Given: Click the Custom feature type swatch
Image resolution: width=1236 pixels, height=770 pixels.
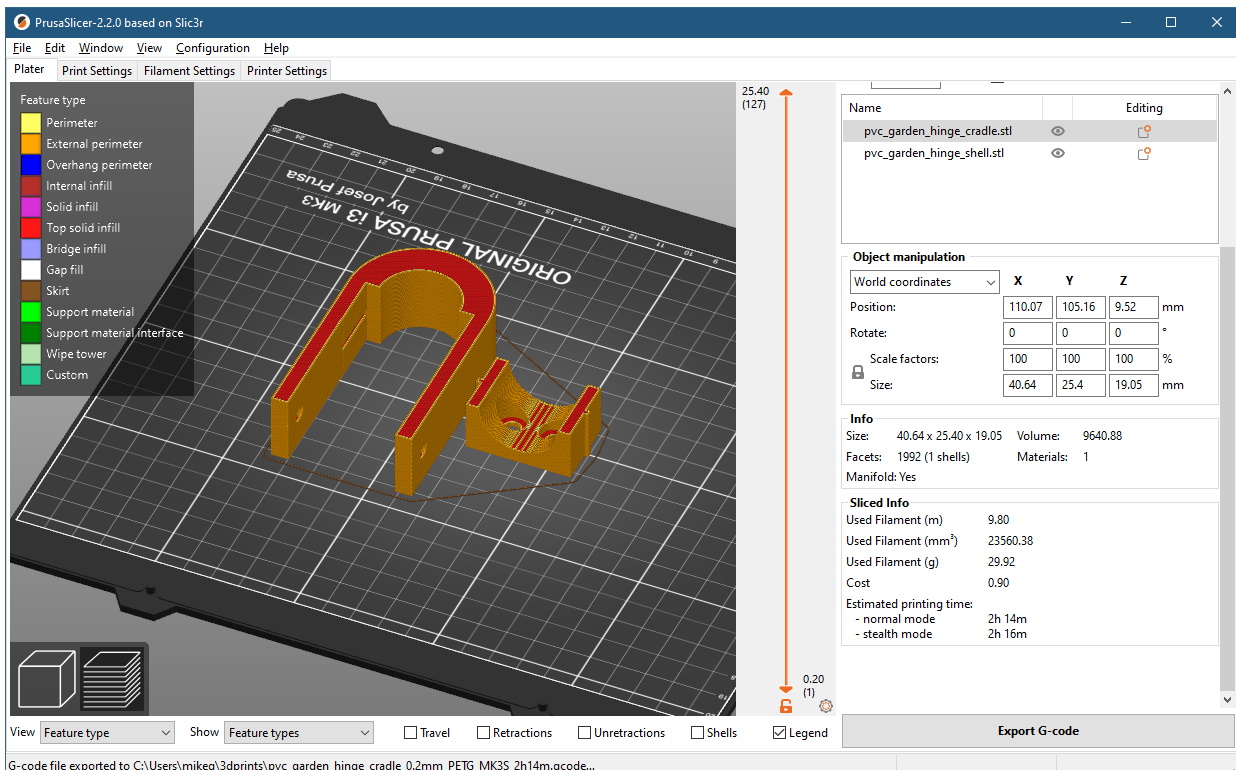Looking at the screenshot, I should (x=31, y=375).
